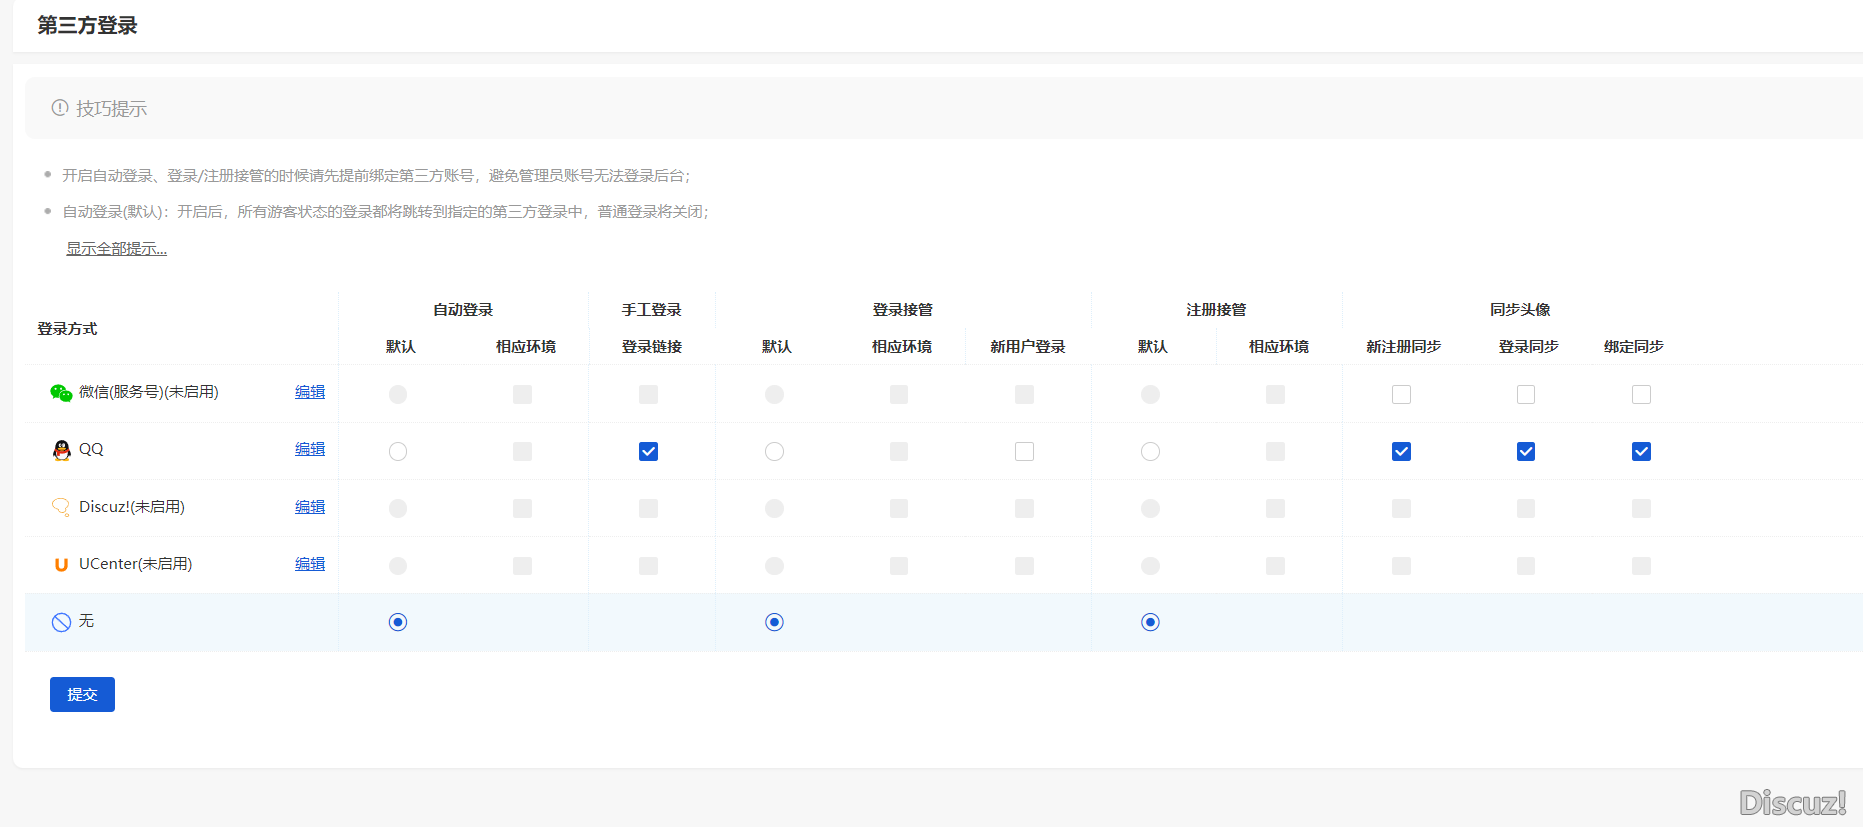The height and width of the screenshot is (827, 1863).
Task: Click the blue 无 prohibited icon
Action: (61, 622)
